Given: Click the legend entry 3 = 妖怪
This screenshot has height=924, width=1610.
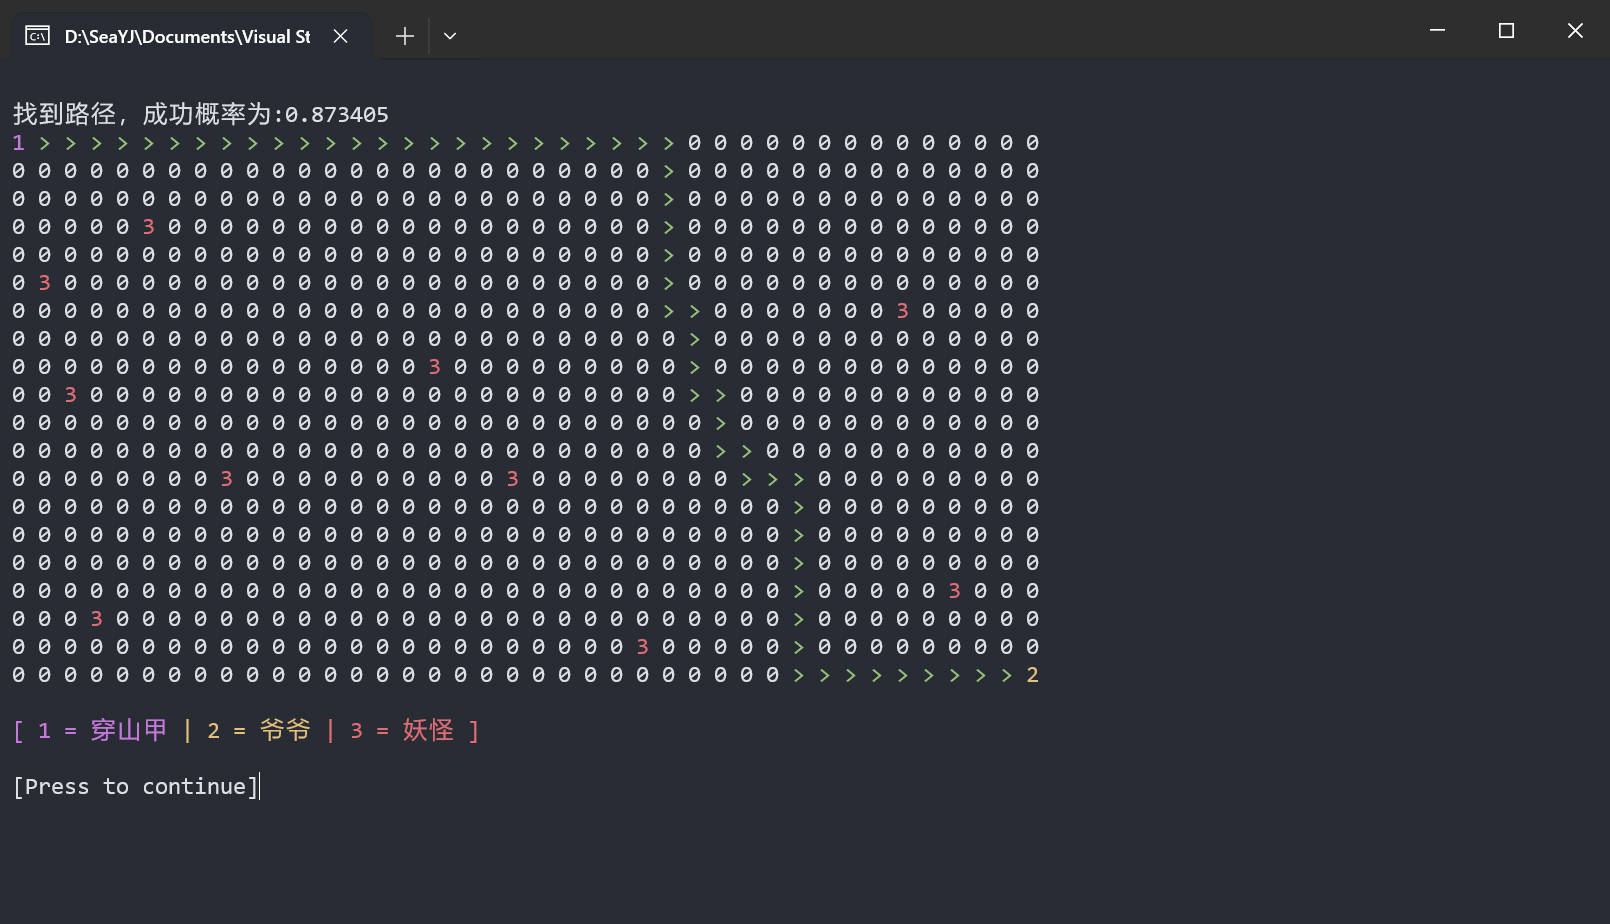Looking at the screenshot, I should coord(402,731).
